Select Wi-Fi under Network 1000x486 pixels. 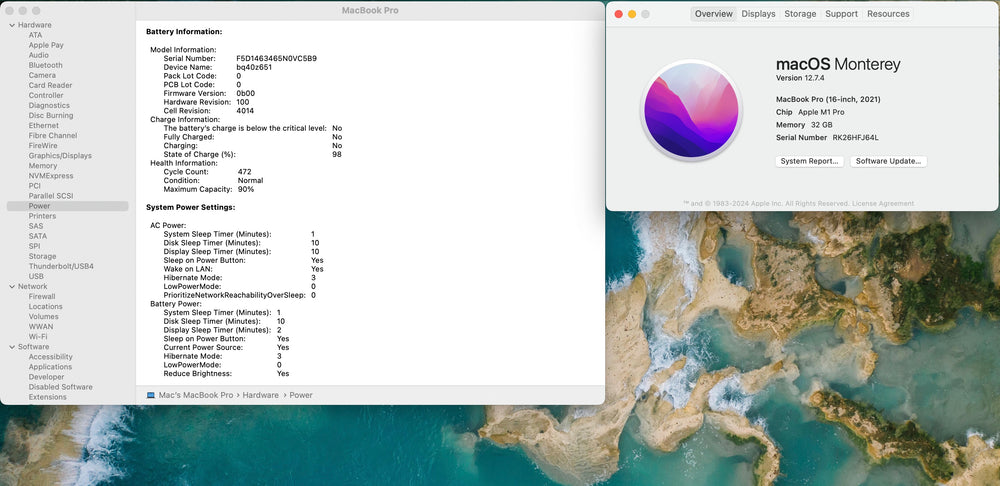click(38, 337)
